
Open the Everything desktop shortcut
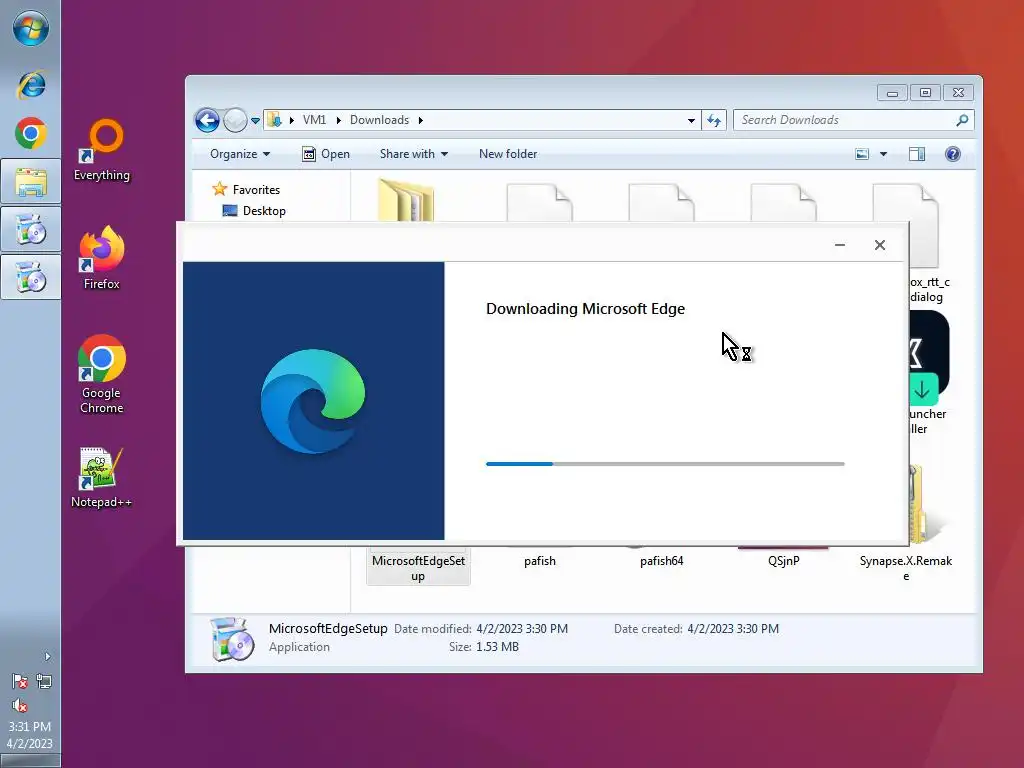tap(101, 150)
